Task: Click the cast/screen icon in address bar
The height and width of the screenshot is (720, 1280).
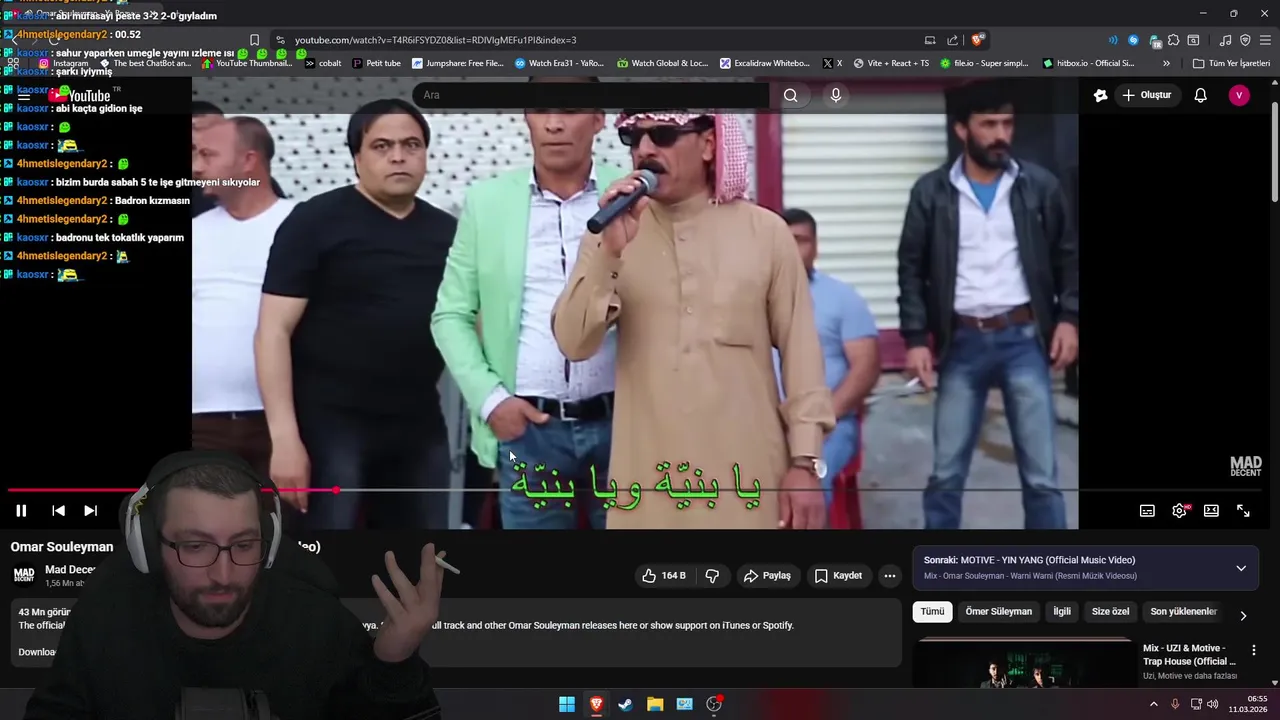Action: point(930,40)
